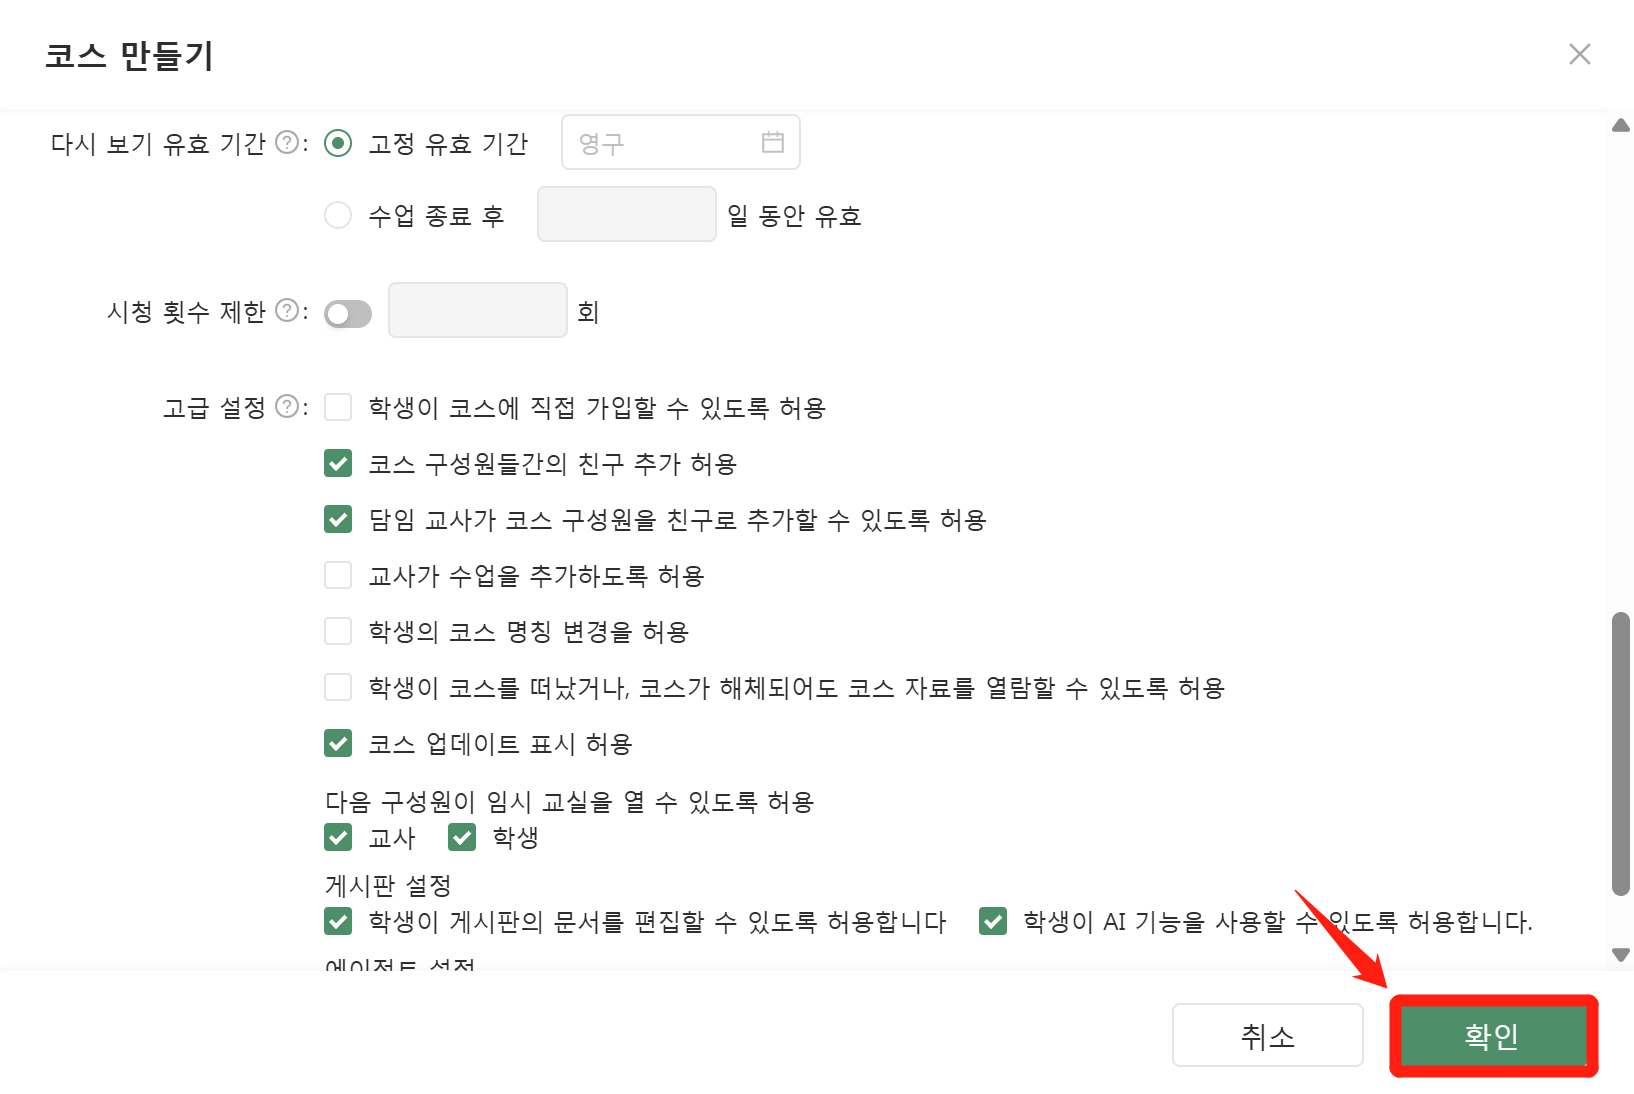Close the 코스 만들기 dialog
The image size is (1634, 1094).
point(1579,54)
